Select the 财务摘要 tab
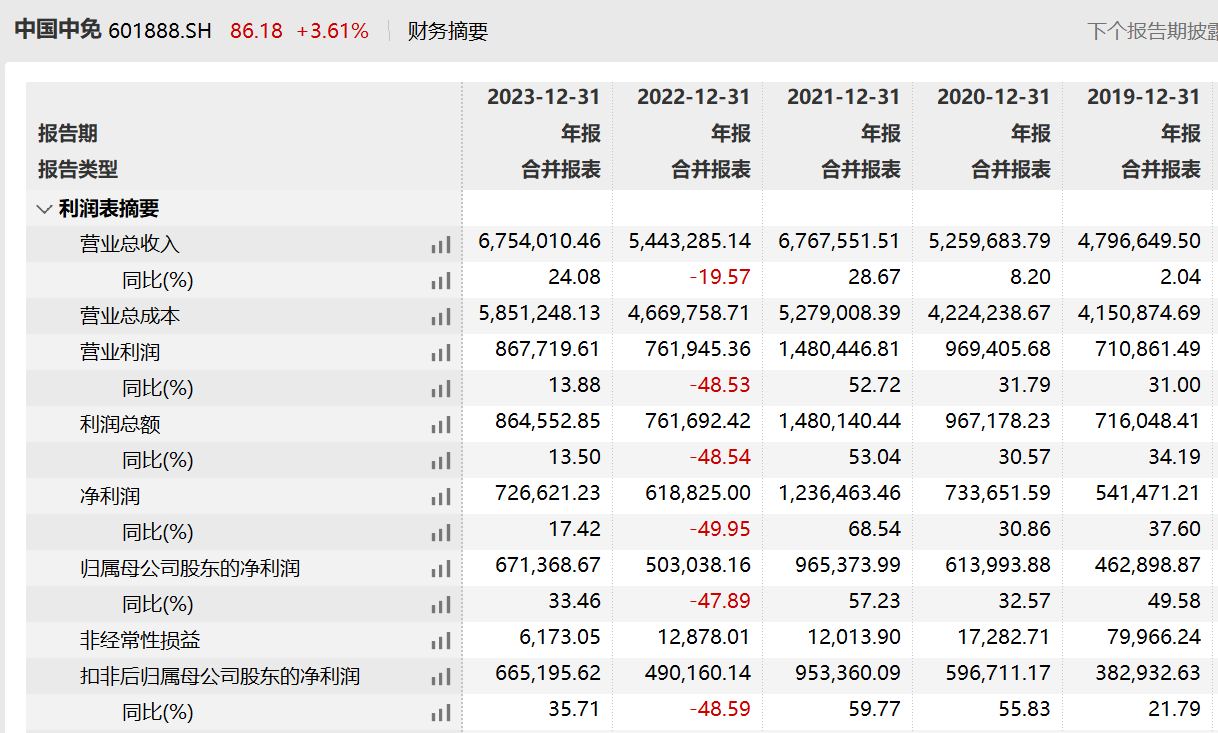Screen dimensions: 1218x733 tap(448, 31)
